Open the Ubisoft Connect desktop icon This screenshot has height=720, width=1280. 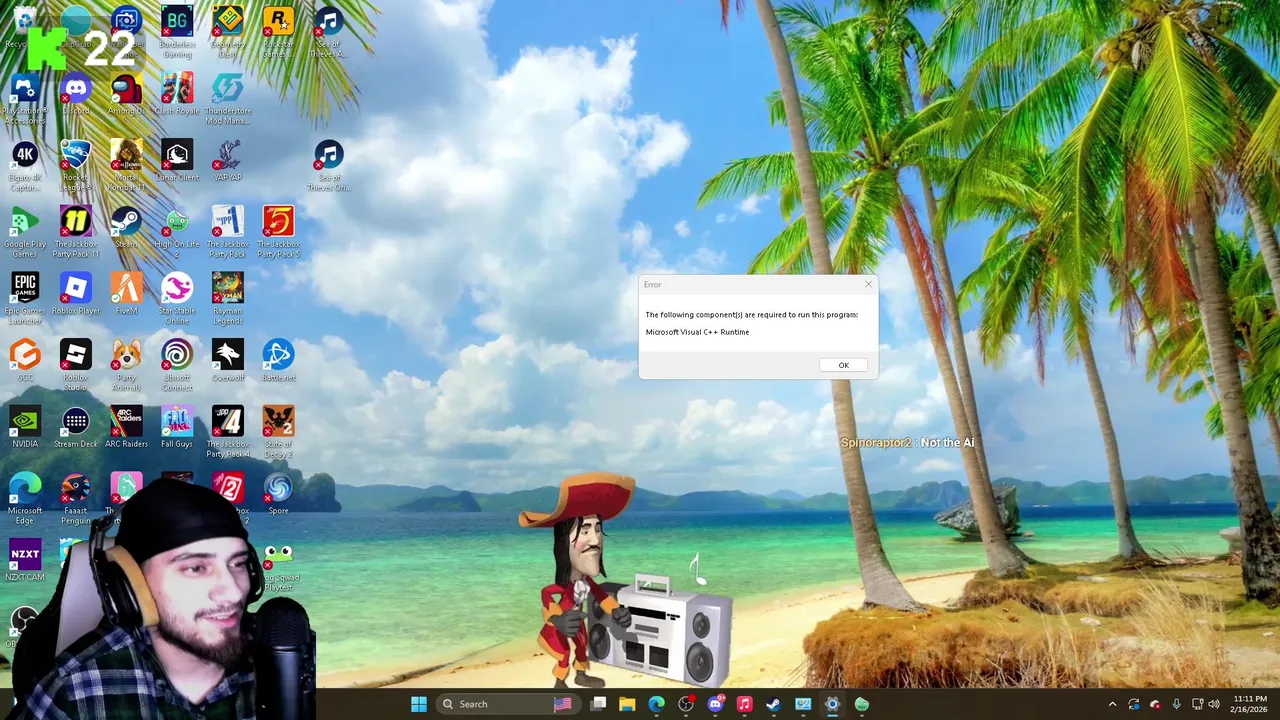(177, 366)
